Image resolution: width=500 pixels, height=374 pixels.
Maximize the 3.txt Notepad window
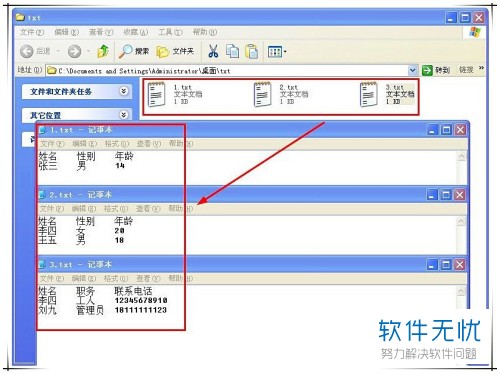[x=446, y=265]
